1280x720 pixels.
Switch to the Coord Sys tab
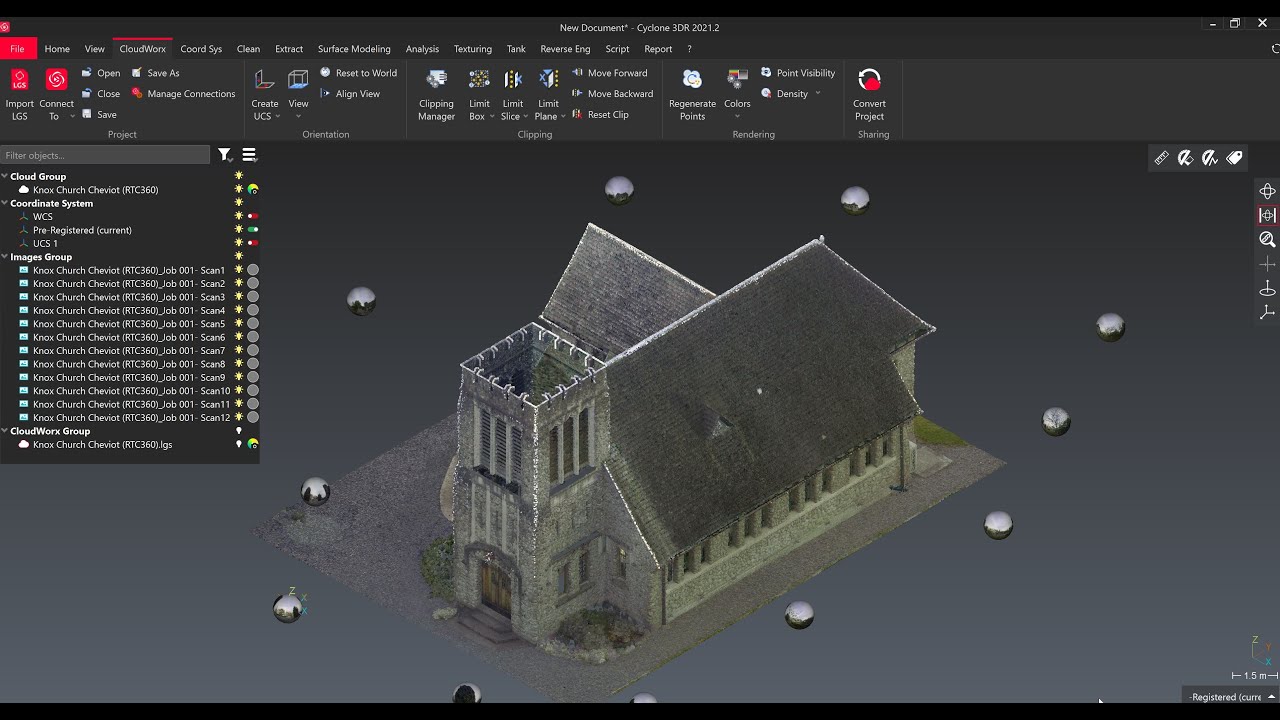(201, 49)
